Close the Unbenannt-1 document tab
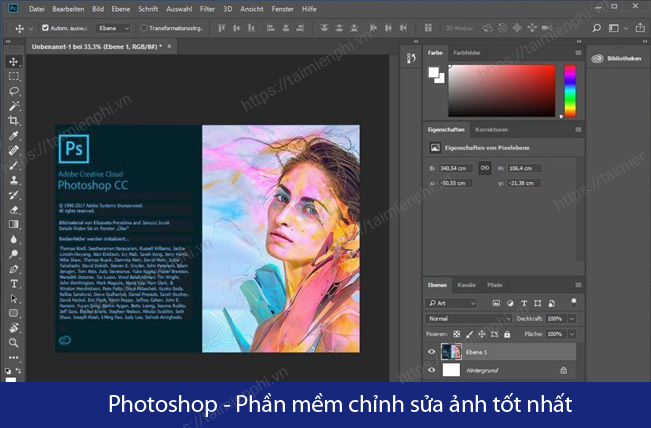Viewport: 651px width, 428px height. 169,46
